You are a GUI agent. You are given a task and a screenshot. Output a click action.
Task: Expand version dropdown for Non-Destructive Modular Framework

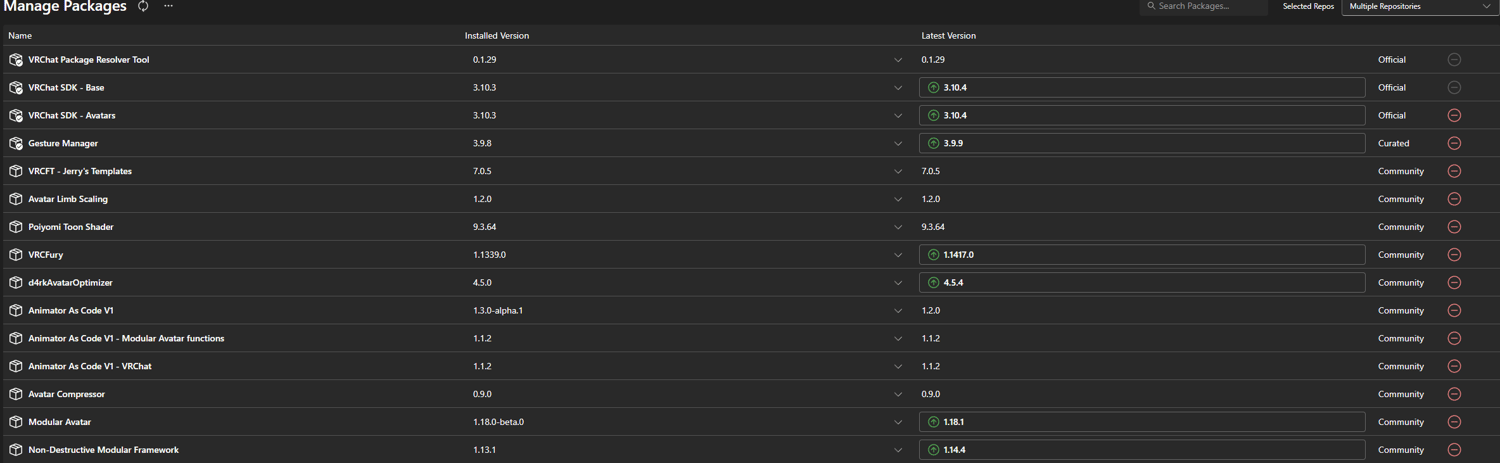click(x=898, y=450)
